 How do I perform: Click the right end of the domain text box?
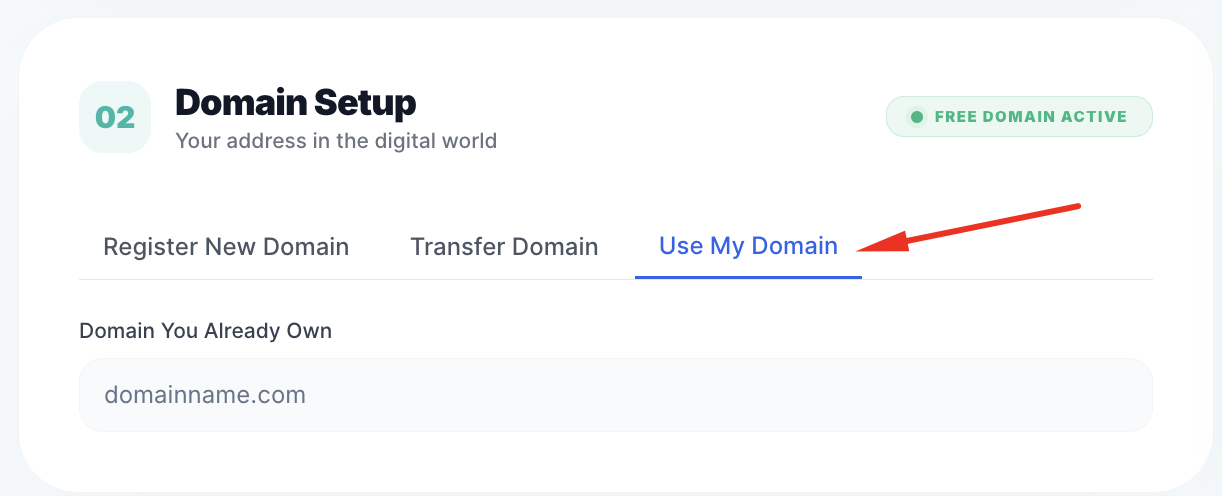point(1120,395)
